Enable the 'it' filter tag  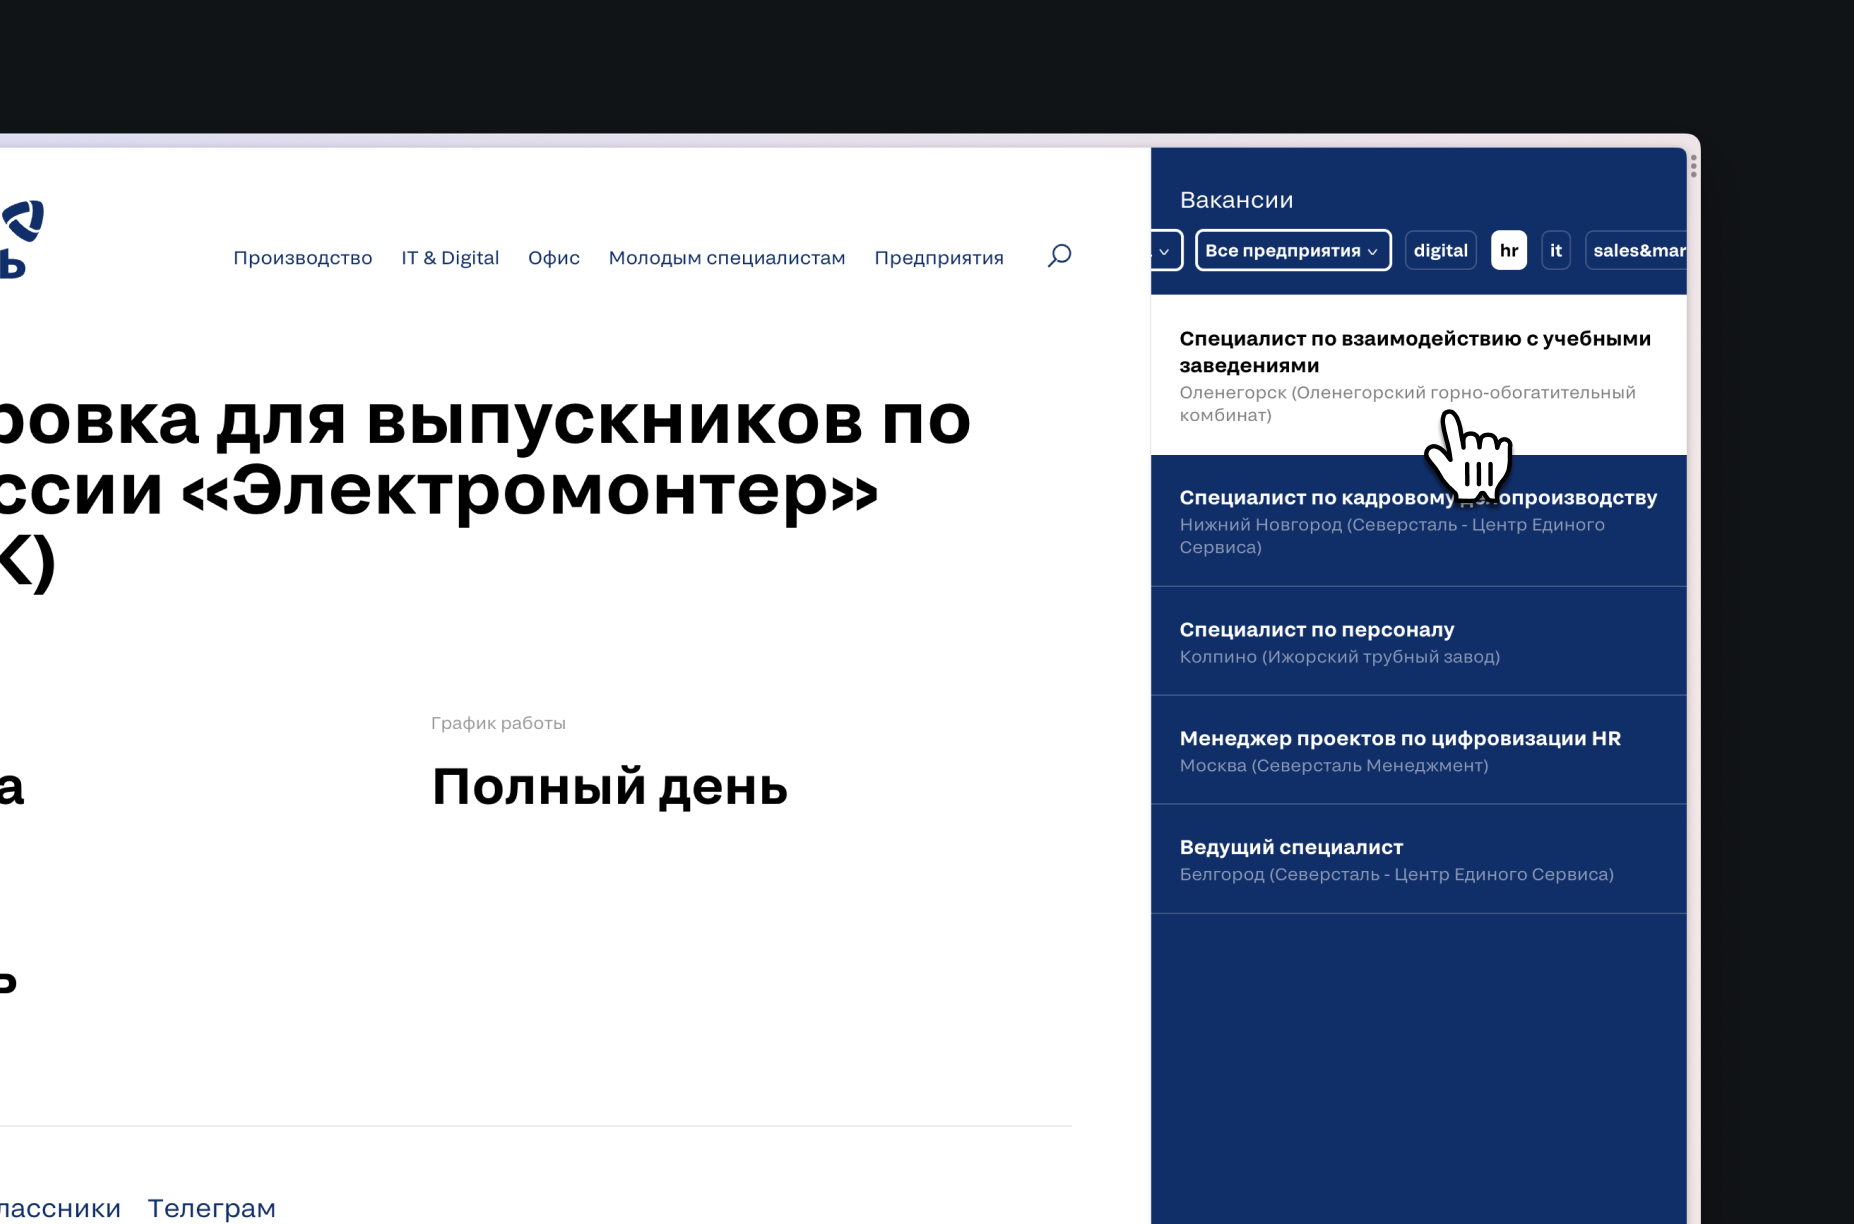1555,250
